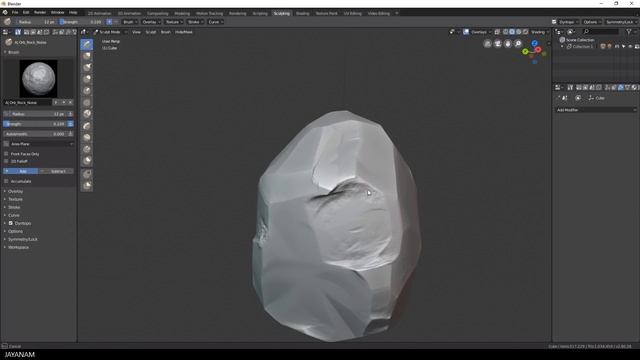This screenshot has width=640, height=360.
Task: Open Sculpt Mode selector dropdown
Action: [x=110, y=32]
